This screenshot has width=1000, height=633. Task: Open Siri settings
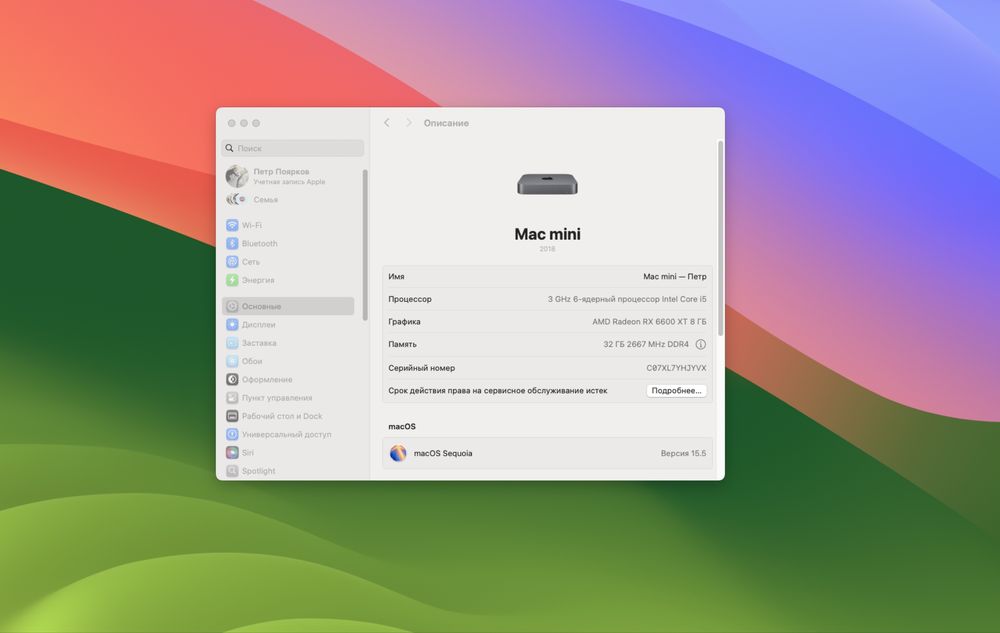(240, 453)
